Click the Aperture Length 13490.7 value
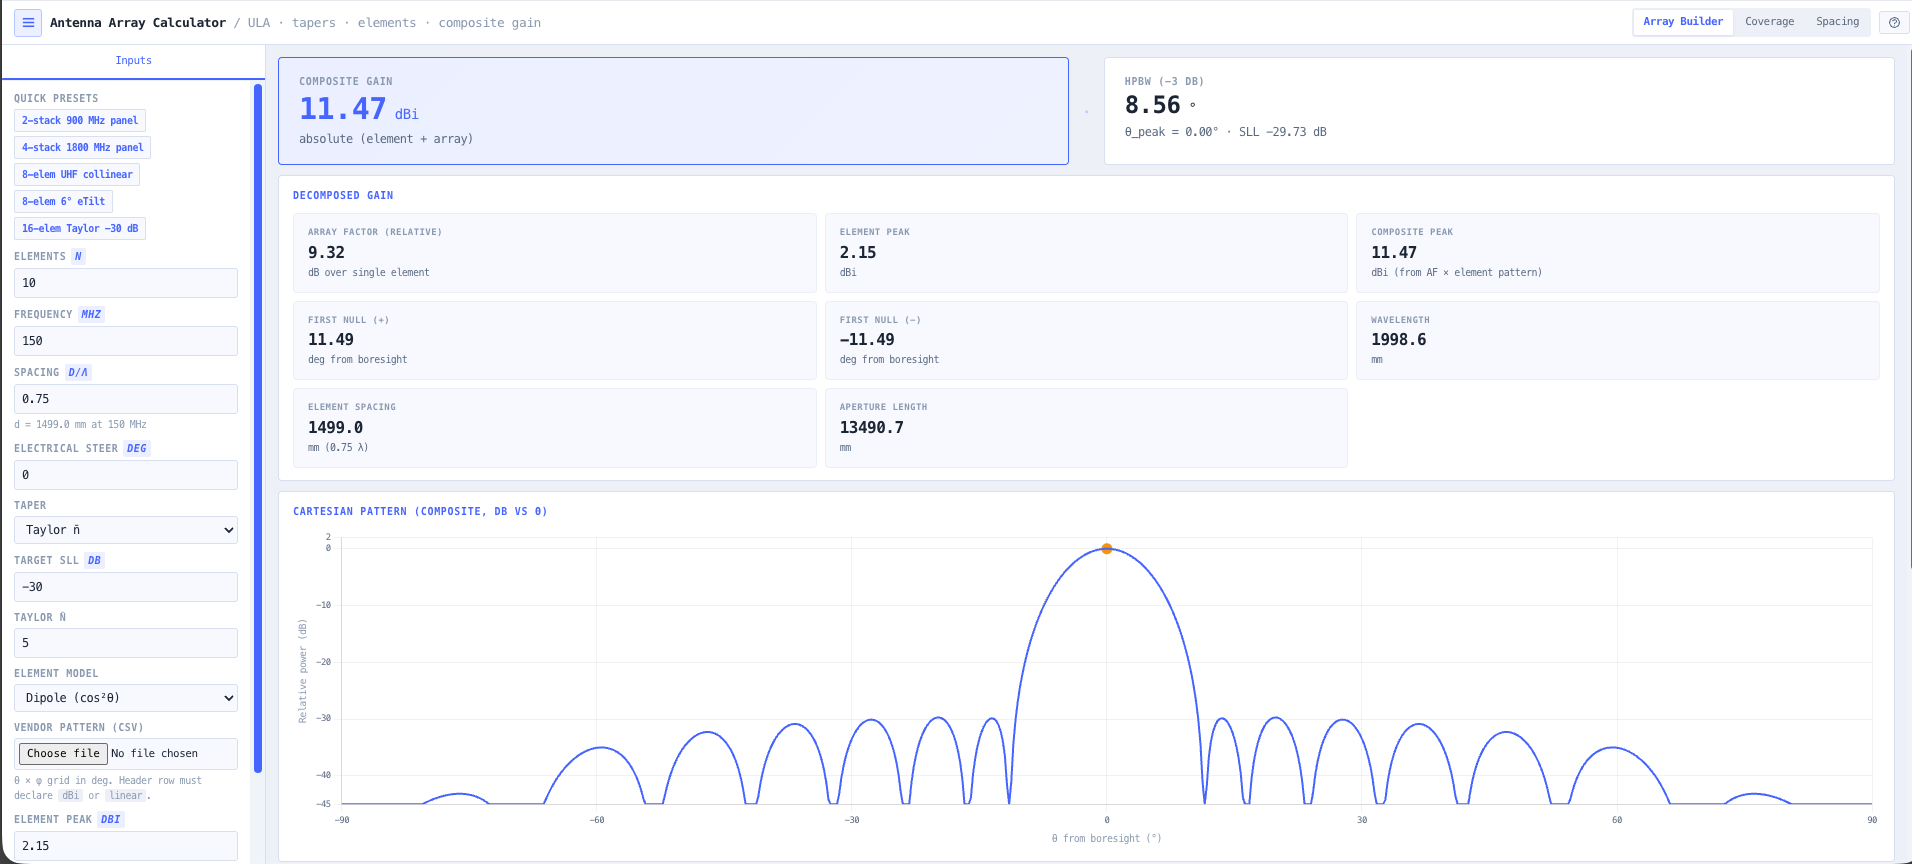This screenshot has width=1912, height=864. point(872,428)
